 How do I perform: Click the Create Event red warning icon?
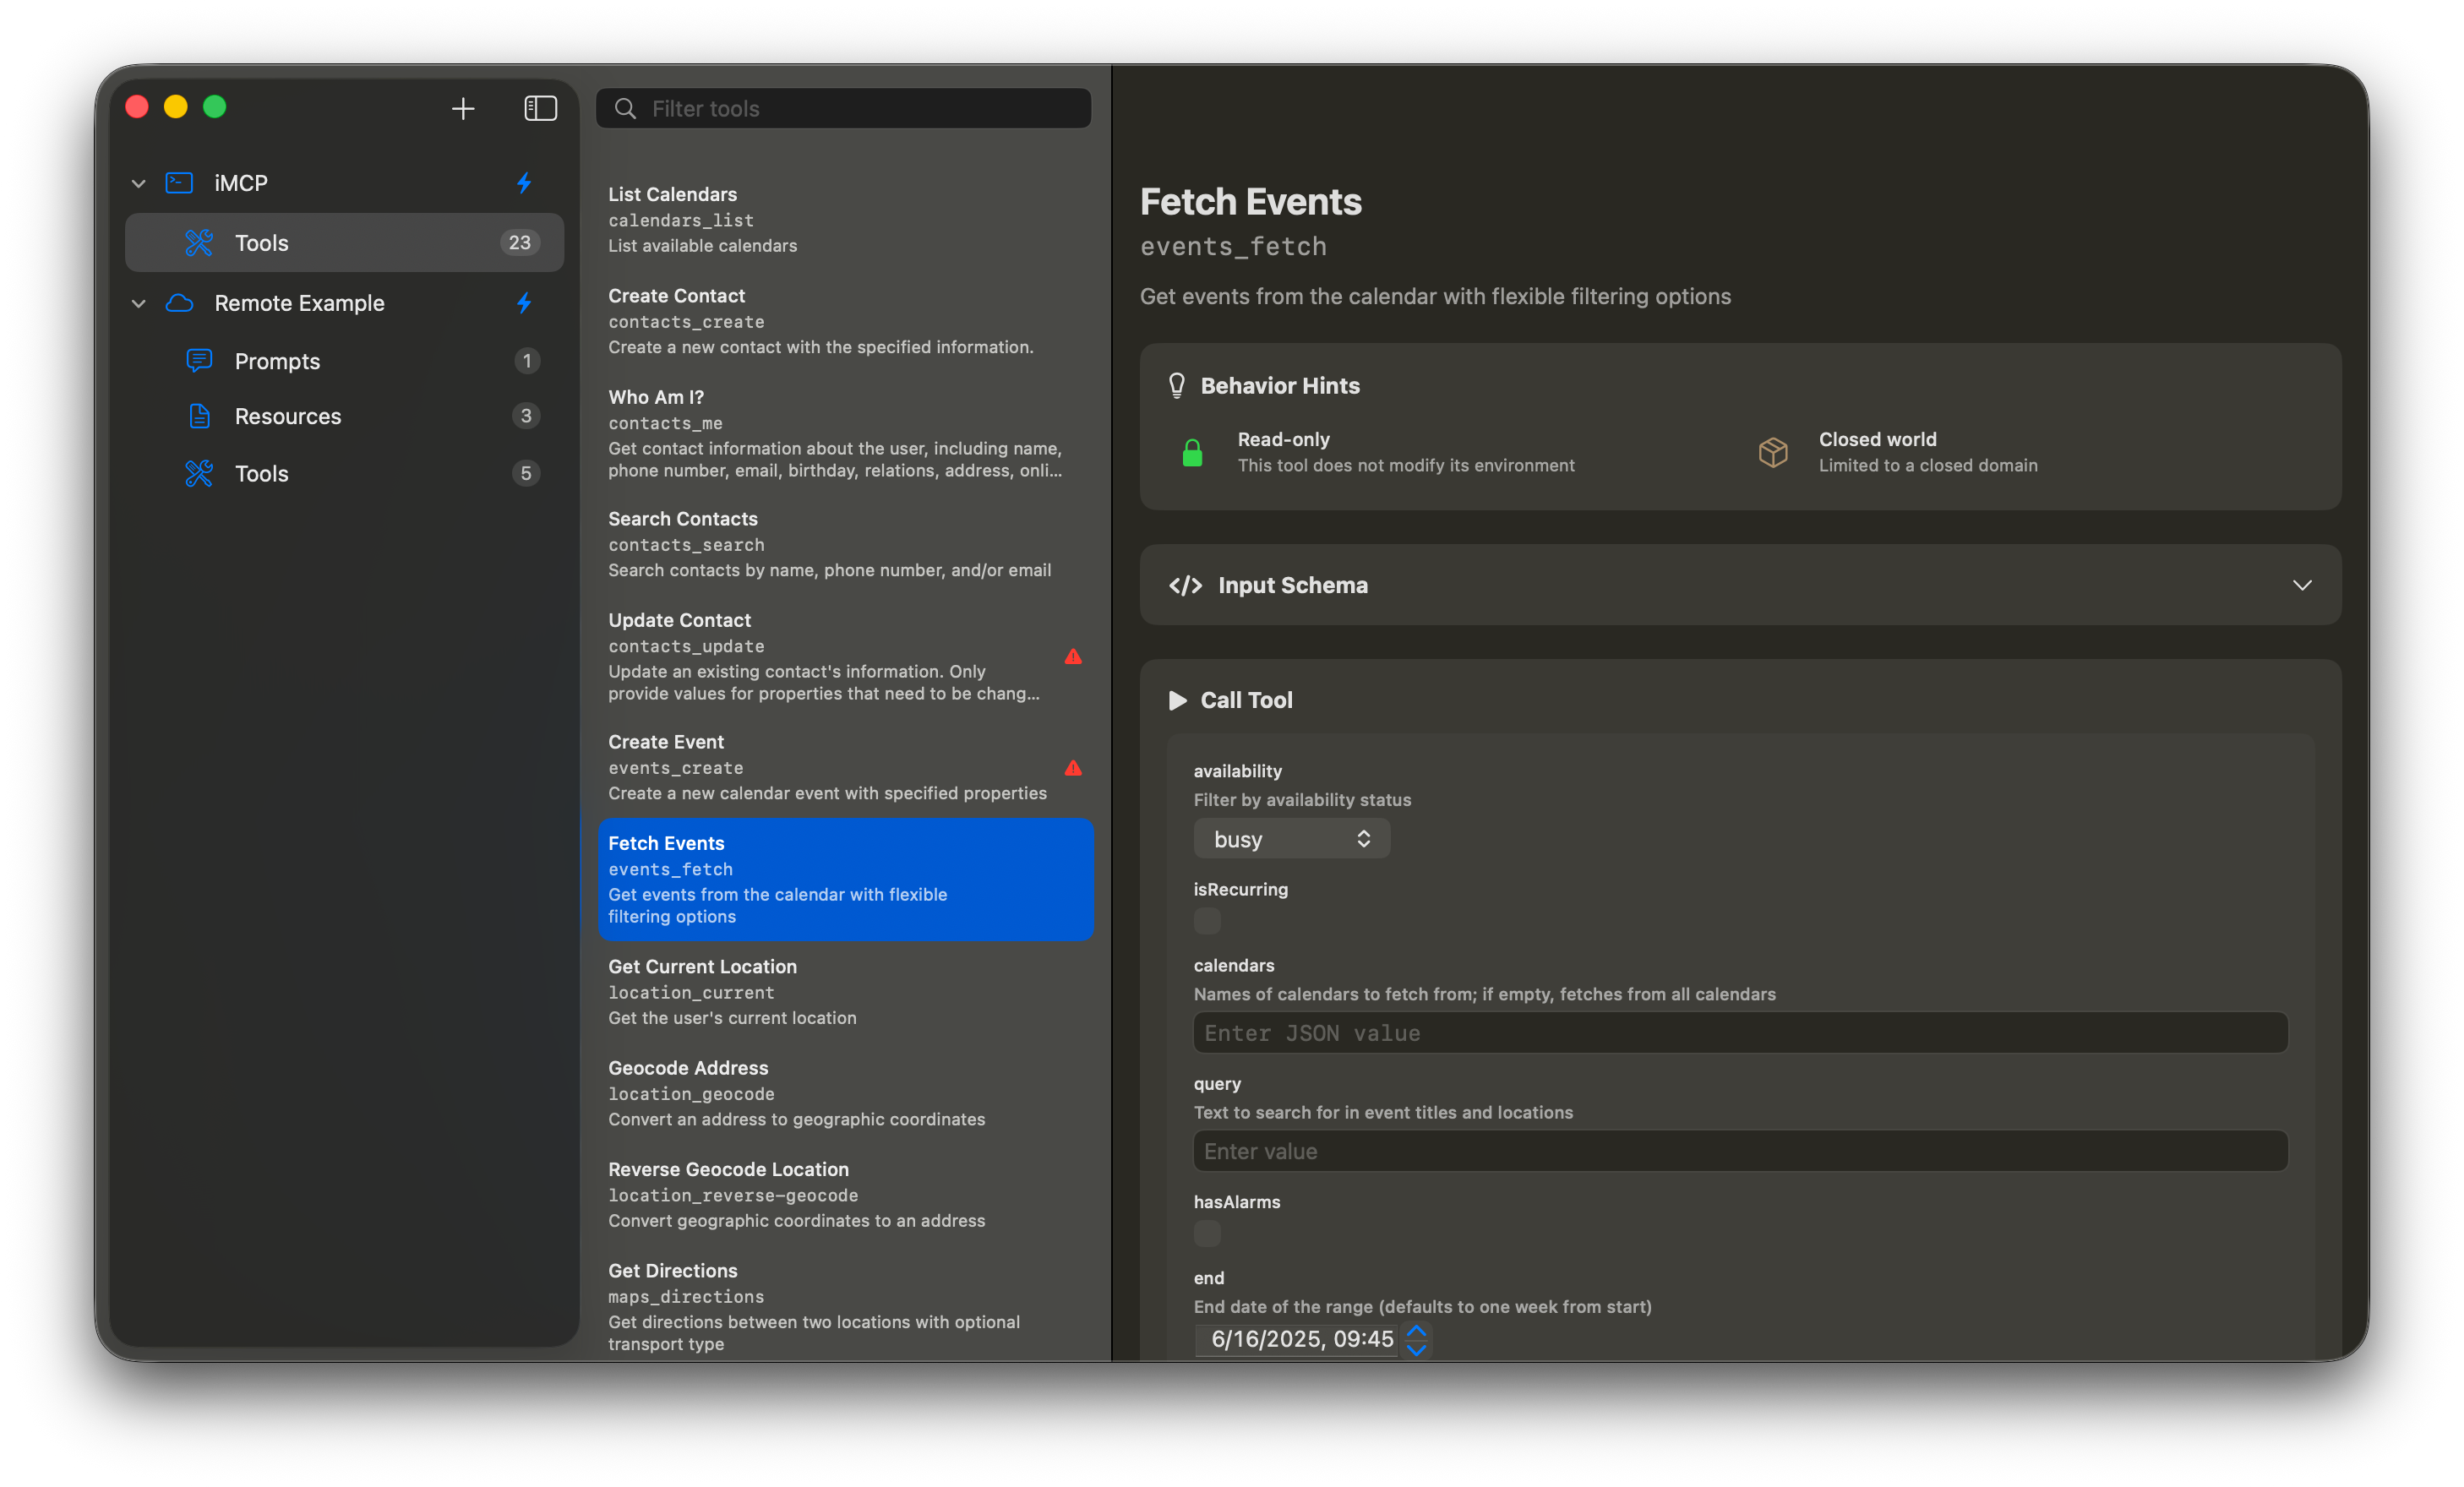pyautogui.click(x=1073, y=768)
